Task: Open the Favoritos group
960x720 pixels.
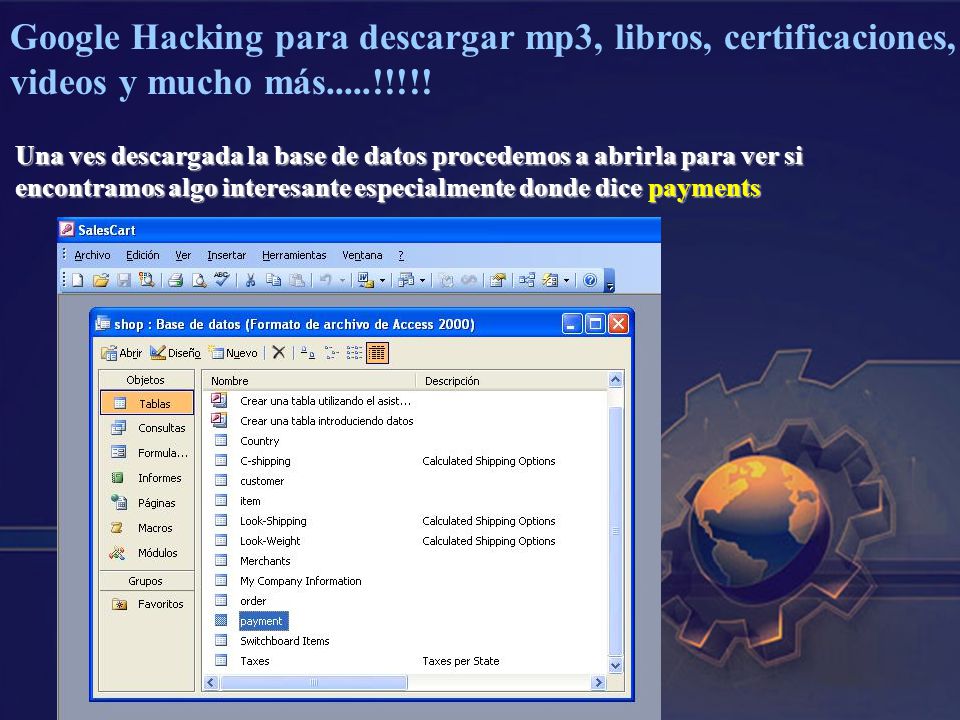Action: (147, 604)
